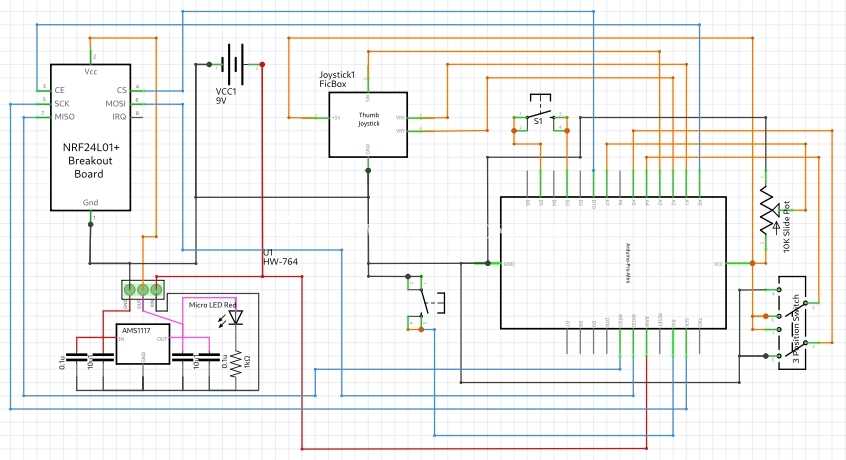This screenshot has height=460, width=846.
Task: Select the Micro LED Red diode symbol
Action: (x=236, y=318)
